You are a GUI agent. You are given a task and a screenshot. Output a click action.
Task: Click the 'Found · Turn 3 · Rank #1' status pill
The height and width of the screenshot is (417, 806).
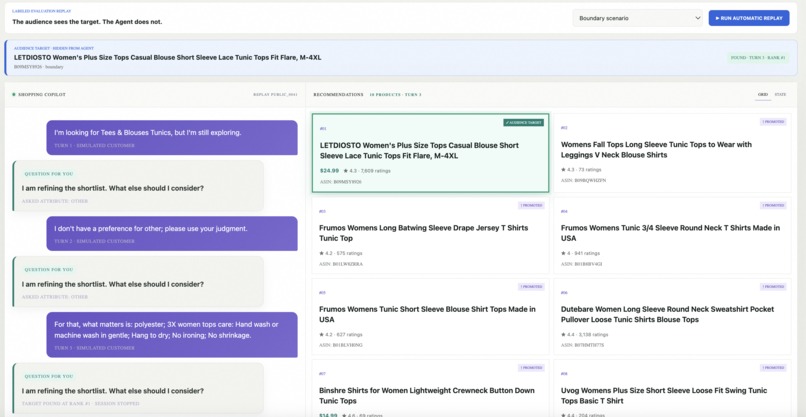pos(758,58)
